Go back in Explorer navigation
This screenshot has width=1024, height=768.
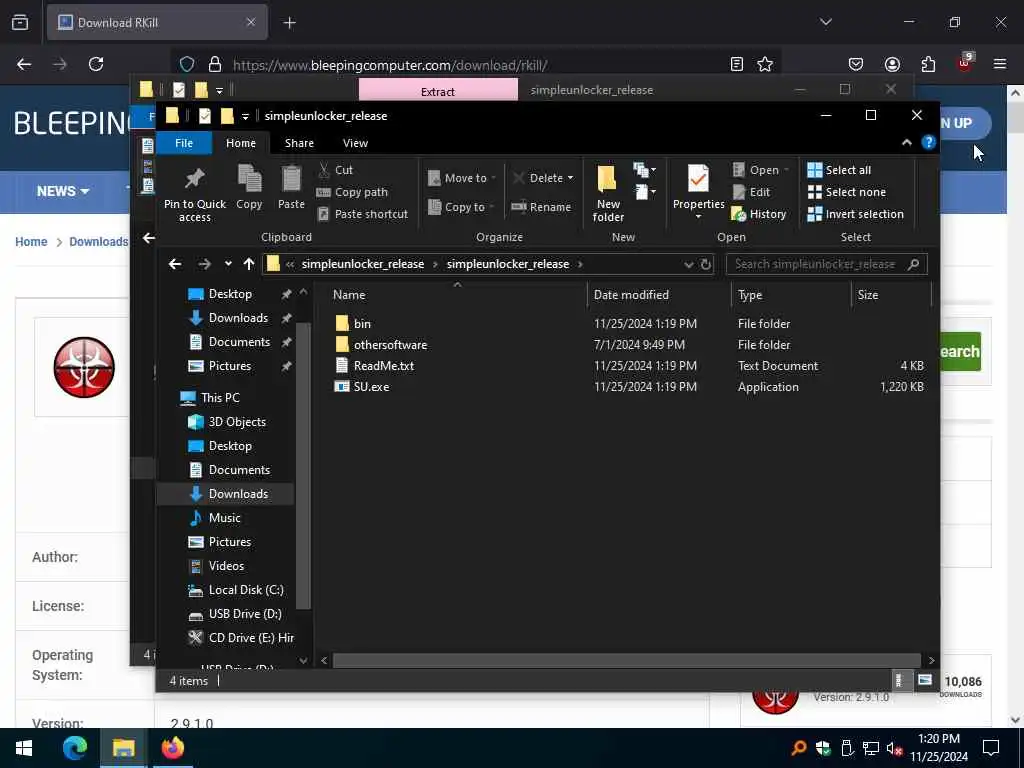click(174, 264)
